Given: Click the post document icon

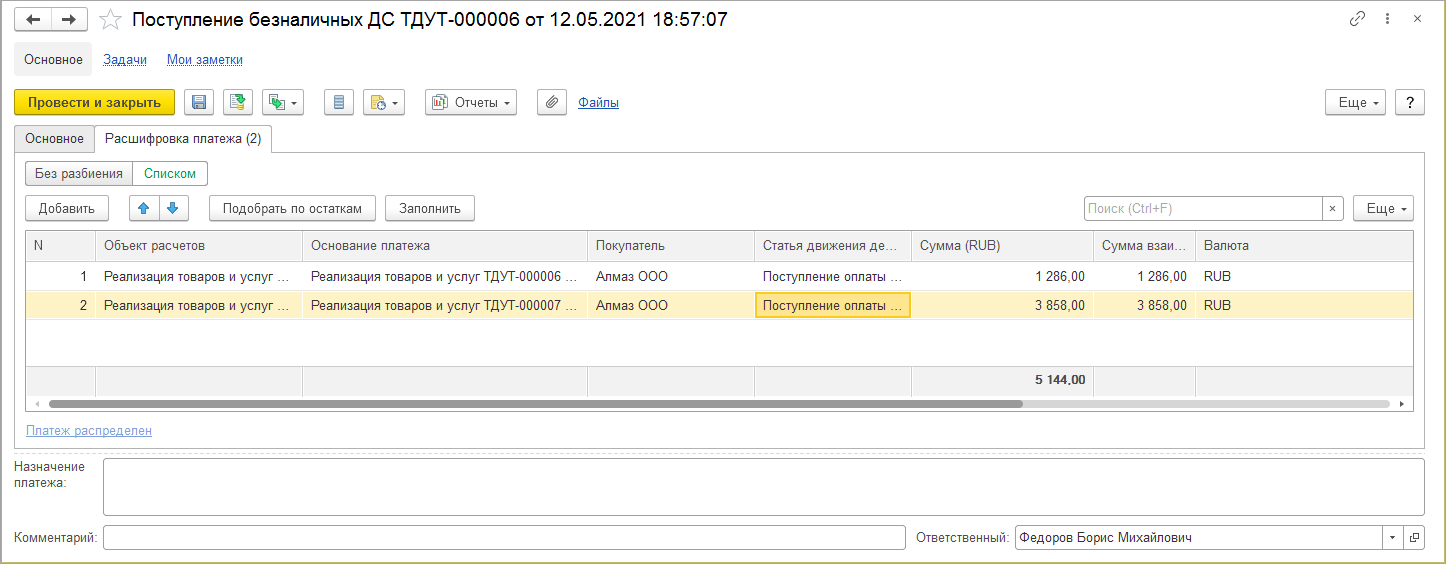Looking at the screenshot, I should (x=238, y=102).
